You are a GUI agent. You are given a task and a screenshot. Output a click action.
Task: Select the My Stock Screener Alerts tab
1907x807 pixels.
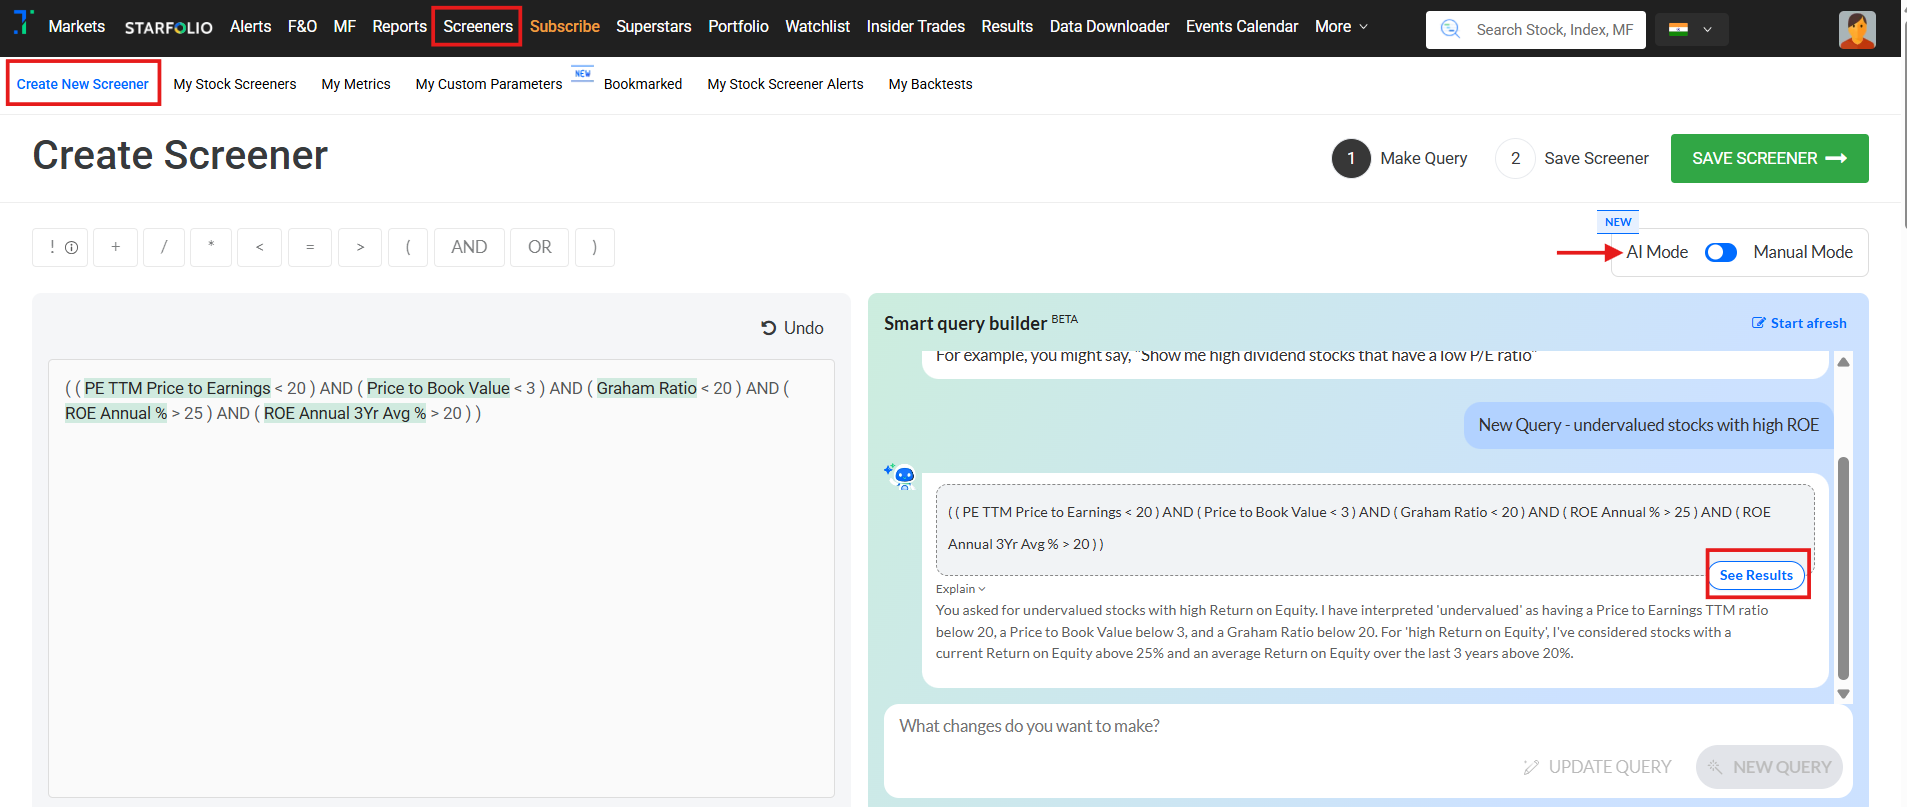[x=785, y=84]
